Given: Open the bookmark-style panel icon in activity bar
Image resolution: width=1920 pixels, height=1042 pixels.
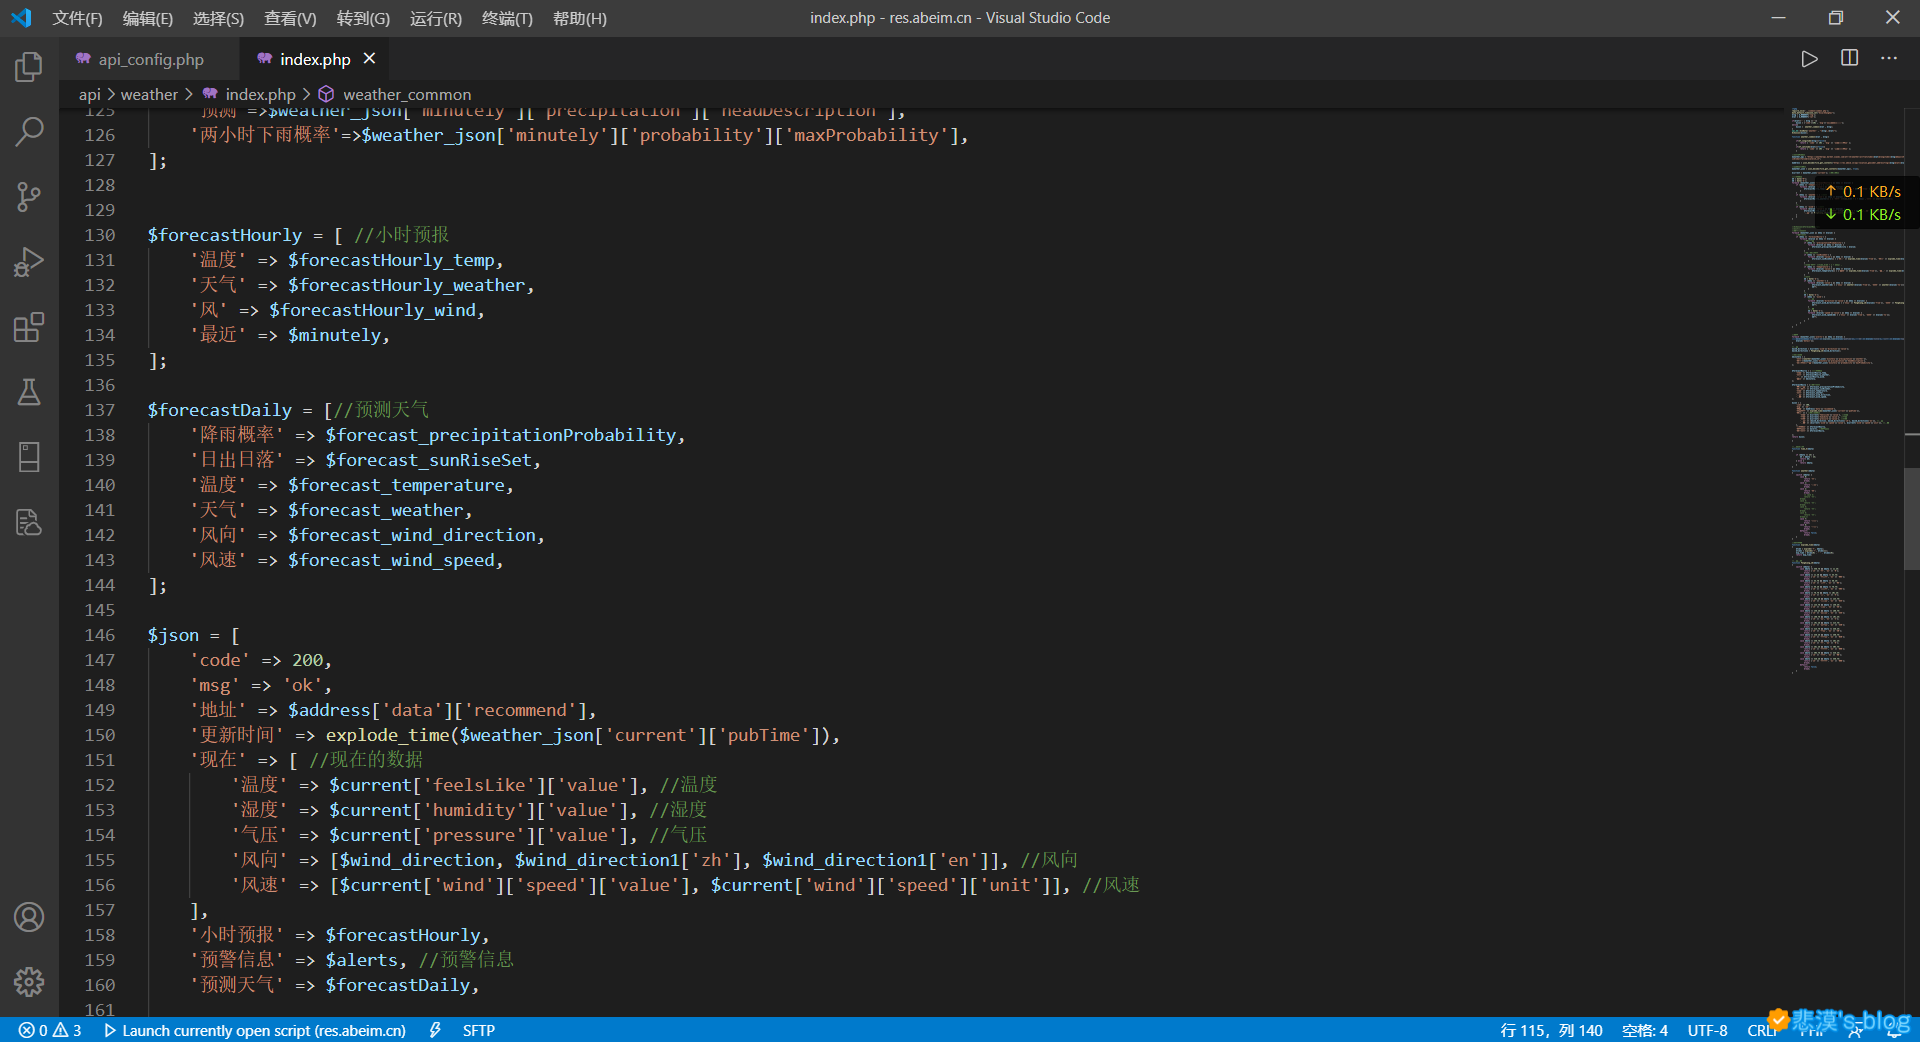Looking at the screenshot, I should [x=29, y=457].
